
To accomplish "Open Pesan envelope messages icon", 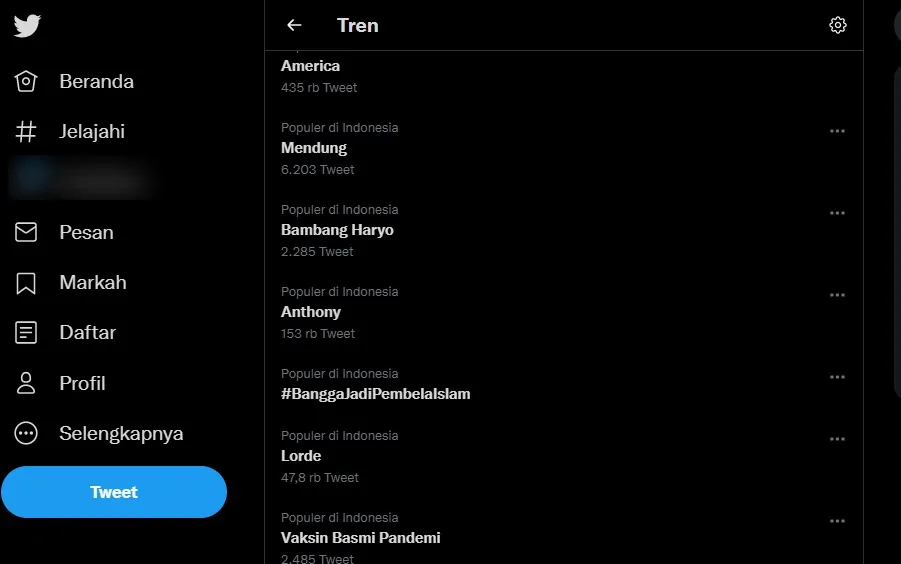I will click(26, 232).
